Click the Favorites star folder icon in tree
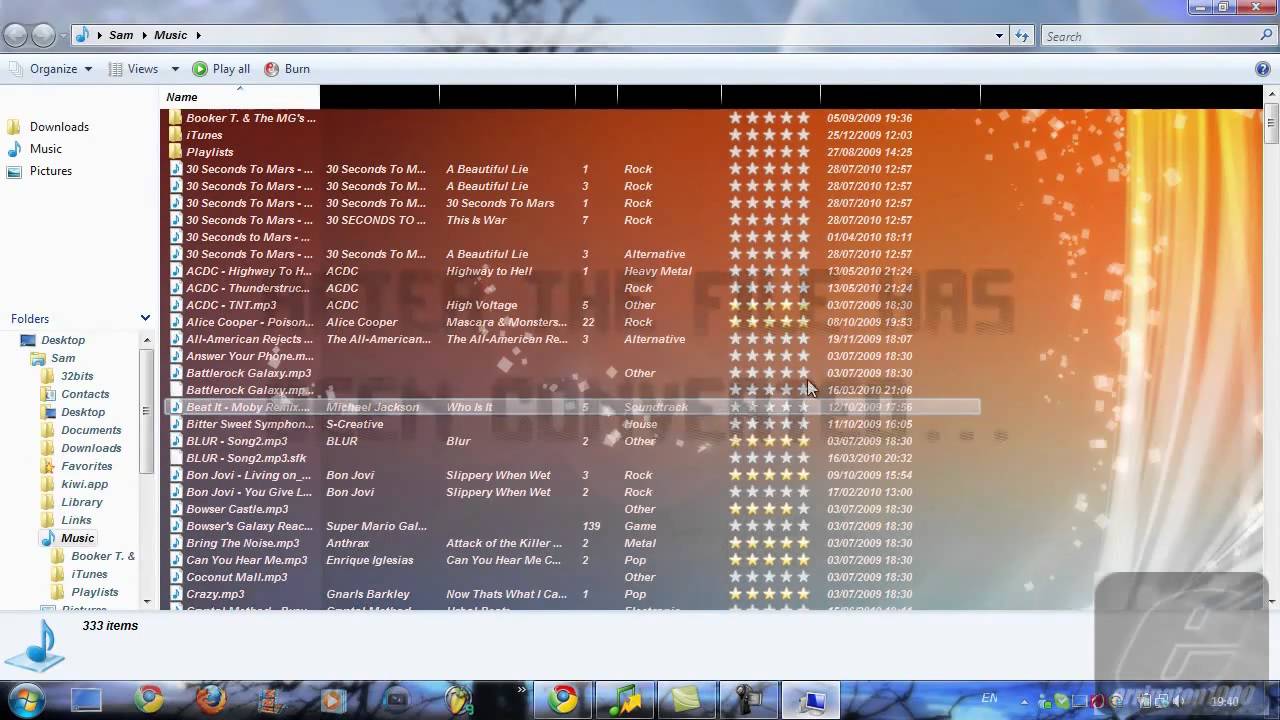 click(48, 466)
